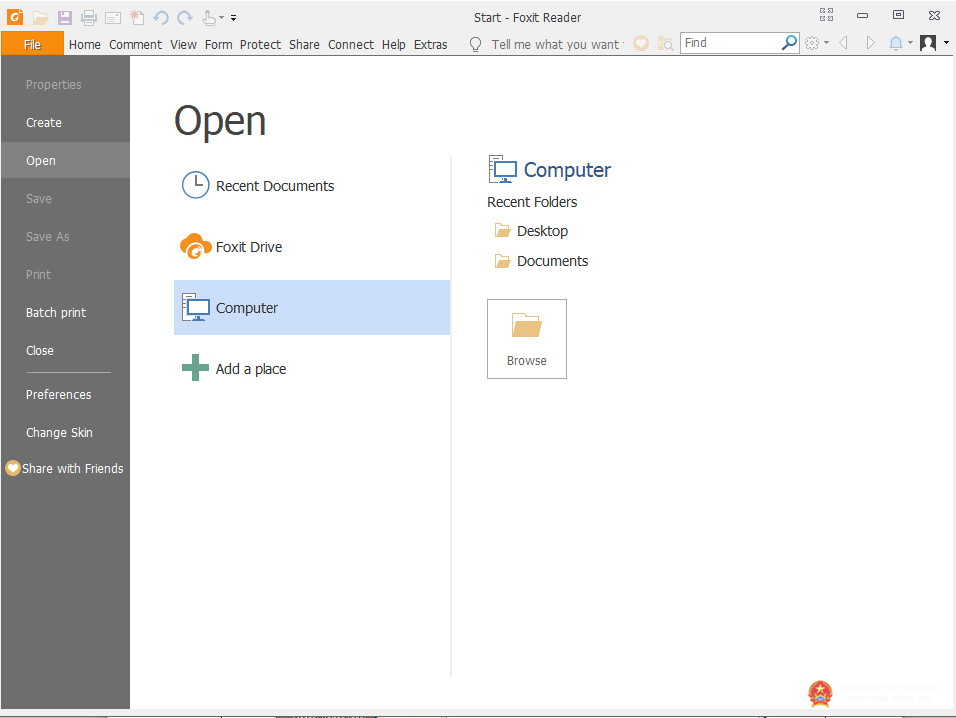Image resolution: width=956 pixels, height=718 pixels.
Task: Choose Change Skin in the sidebar
Action: (65, 432)
